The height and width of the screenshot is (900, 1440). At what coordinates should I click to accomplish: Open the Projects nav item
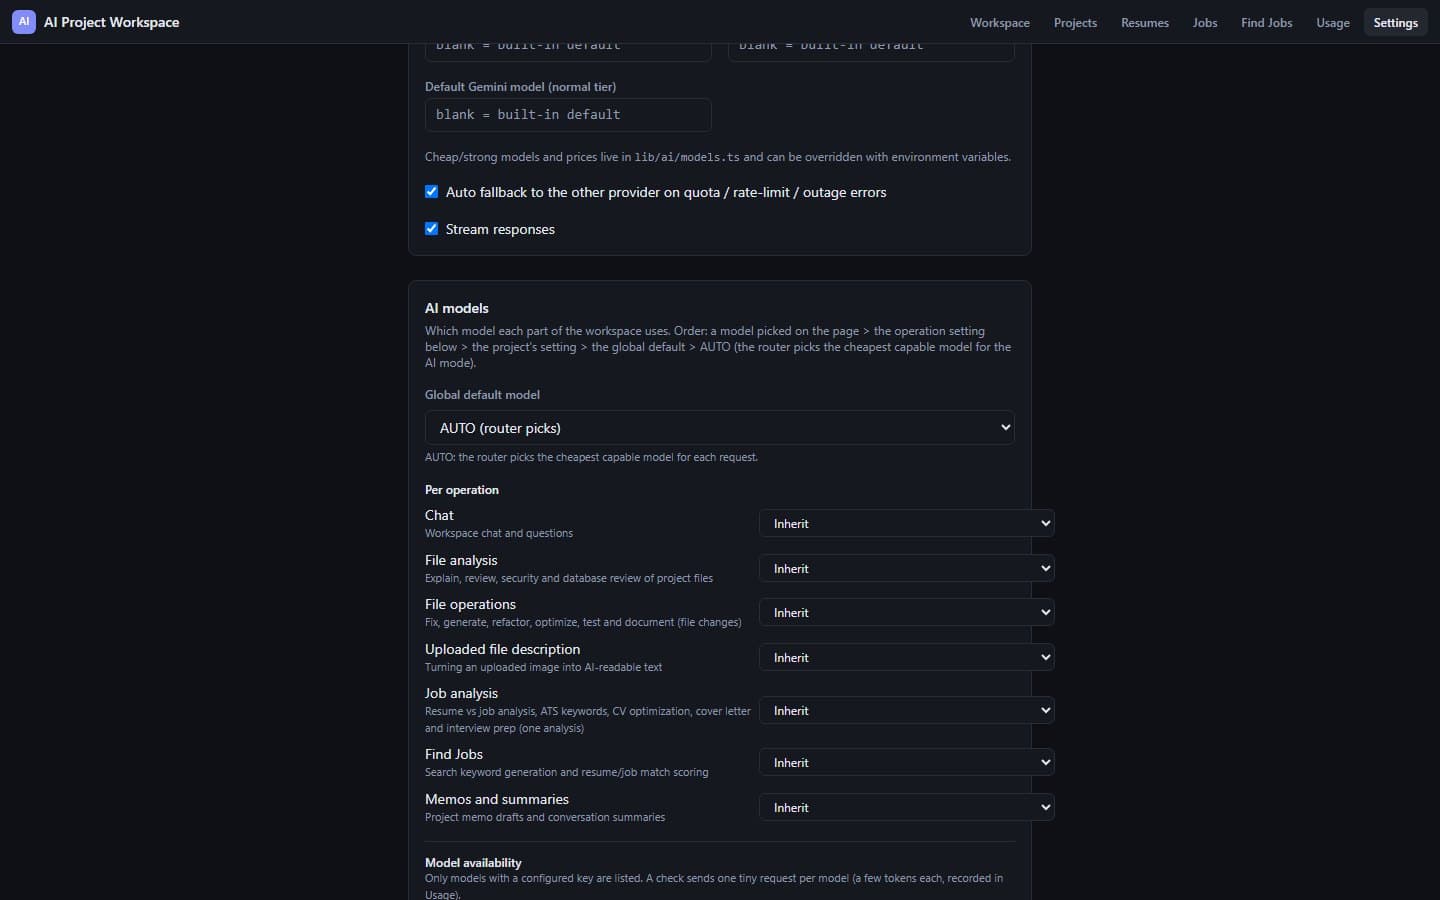coord(1075,22)
